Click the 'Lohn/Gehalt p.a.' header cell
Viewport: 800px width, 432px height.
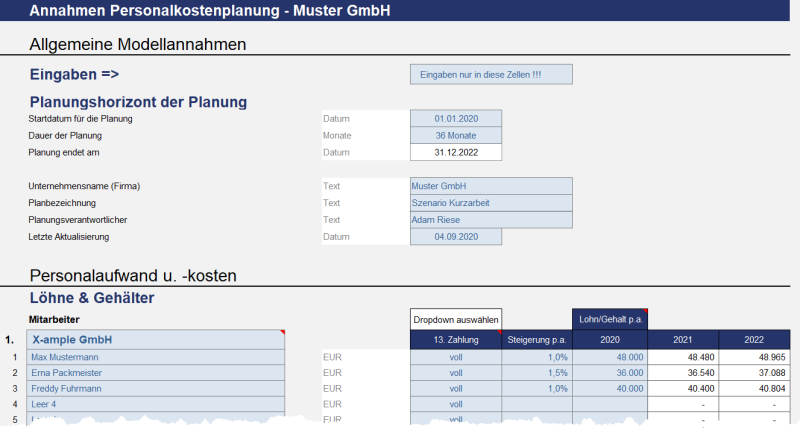pos(610,319)
